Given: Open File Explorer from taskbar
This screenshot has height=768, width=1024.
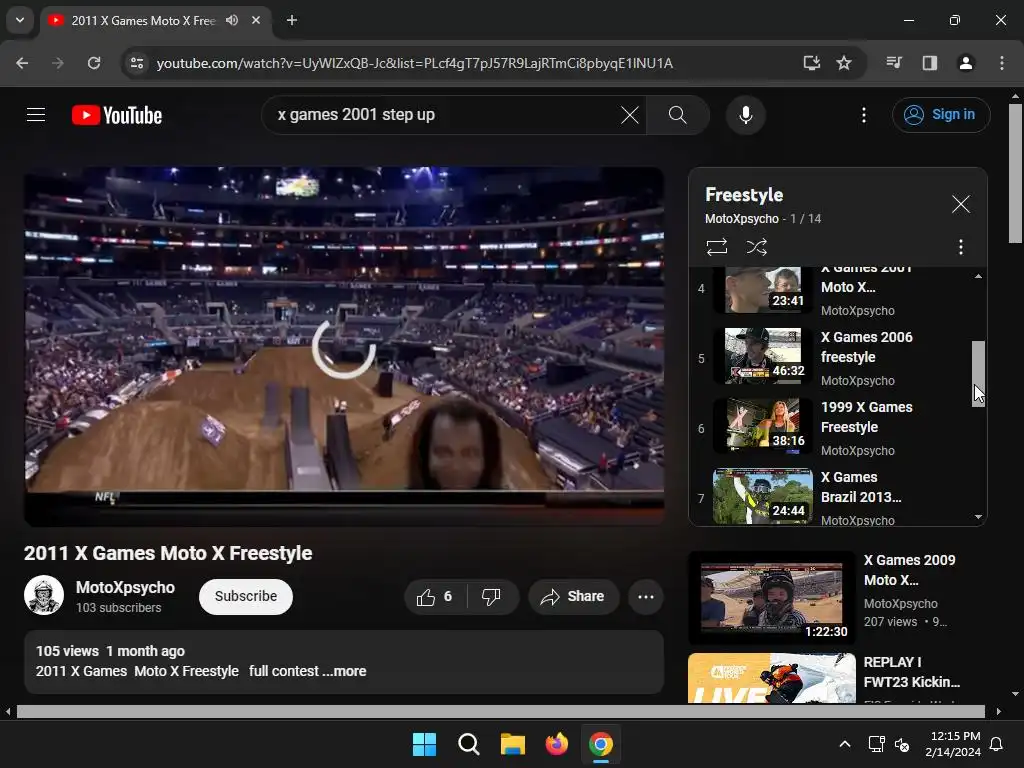Looking at the screenshot, I should coord(513,744).
